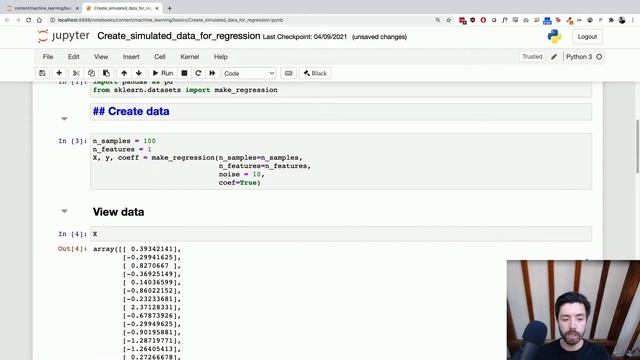Click the browser home icon

click(x=39, y=20)
